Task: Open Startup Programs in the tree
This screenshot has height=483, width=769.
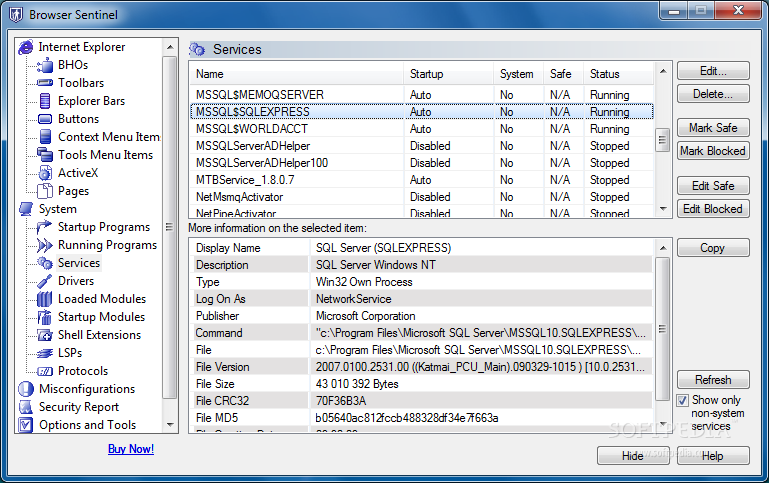Action: click(103, 227)
